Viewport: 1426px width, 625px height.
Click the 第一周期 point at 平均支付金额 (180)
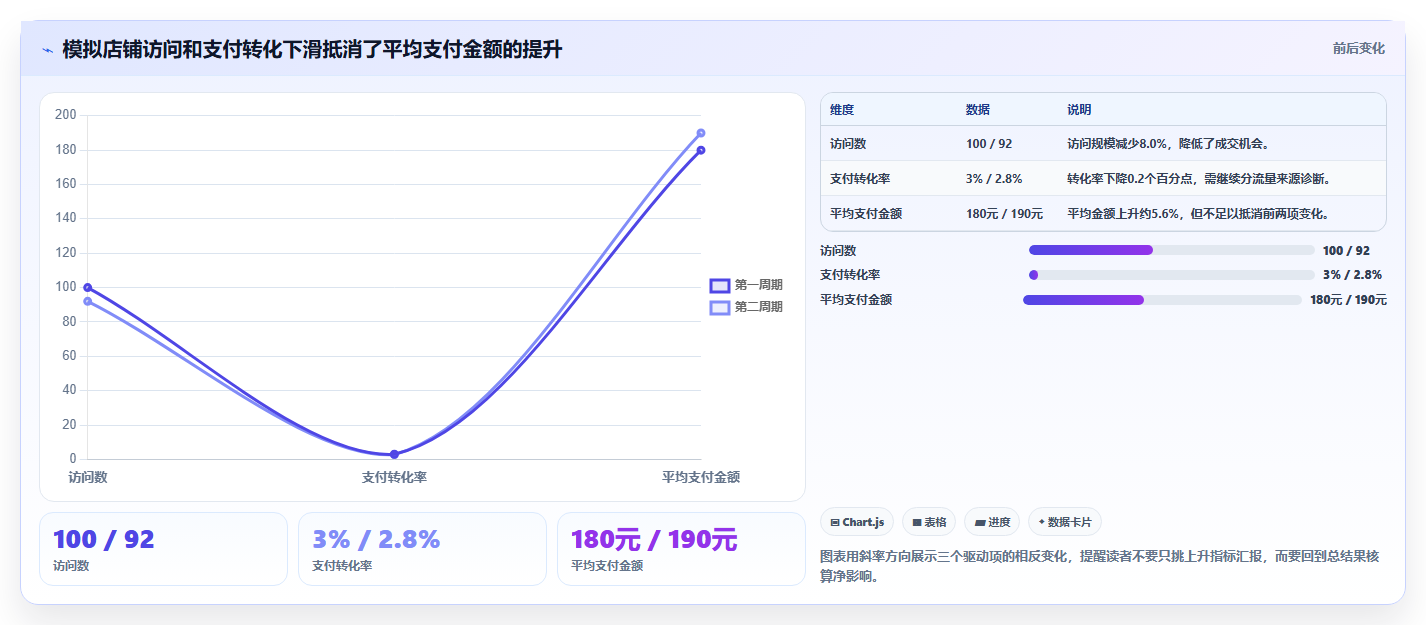(x=701, y=150)
